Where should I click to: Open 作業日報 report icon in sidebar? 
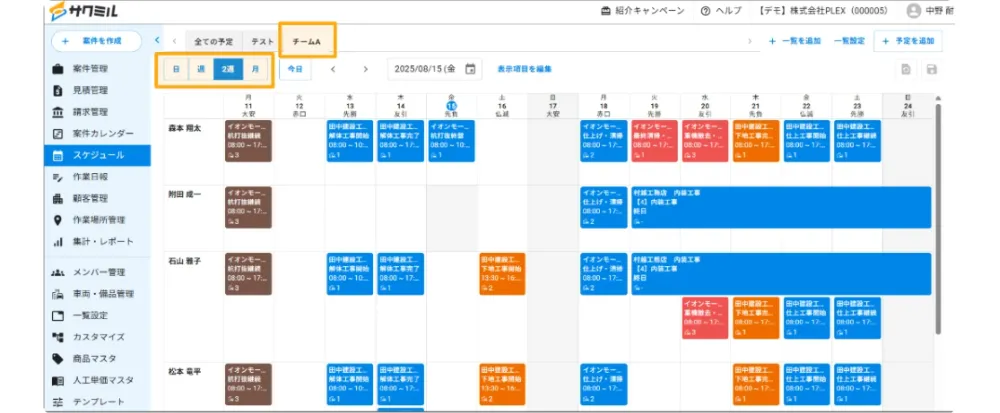(58, 177)
